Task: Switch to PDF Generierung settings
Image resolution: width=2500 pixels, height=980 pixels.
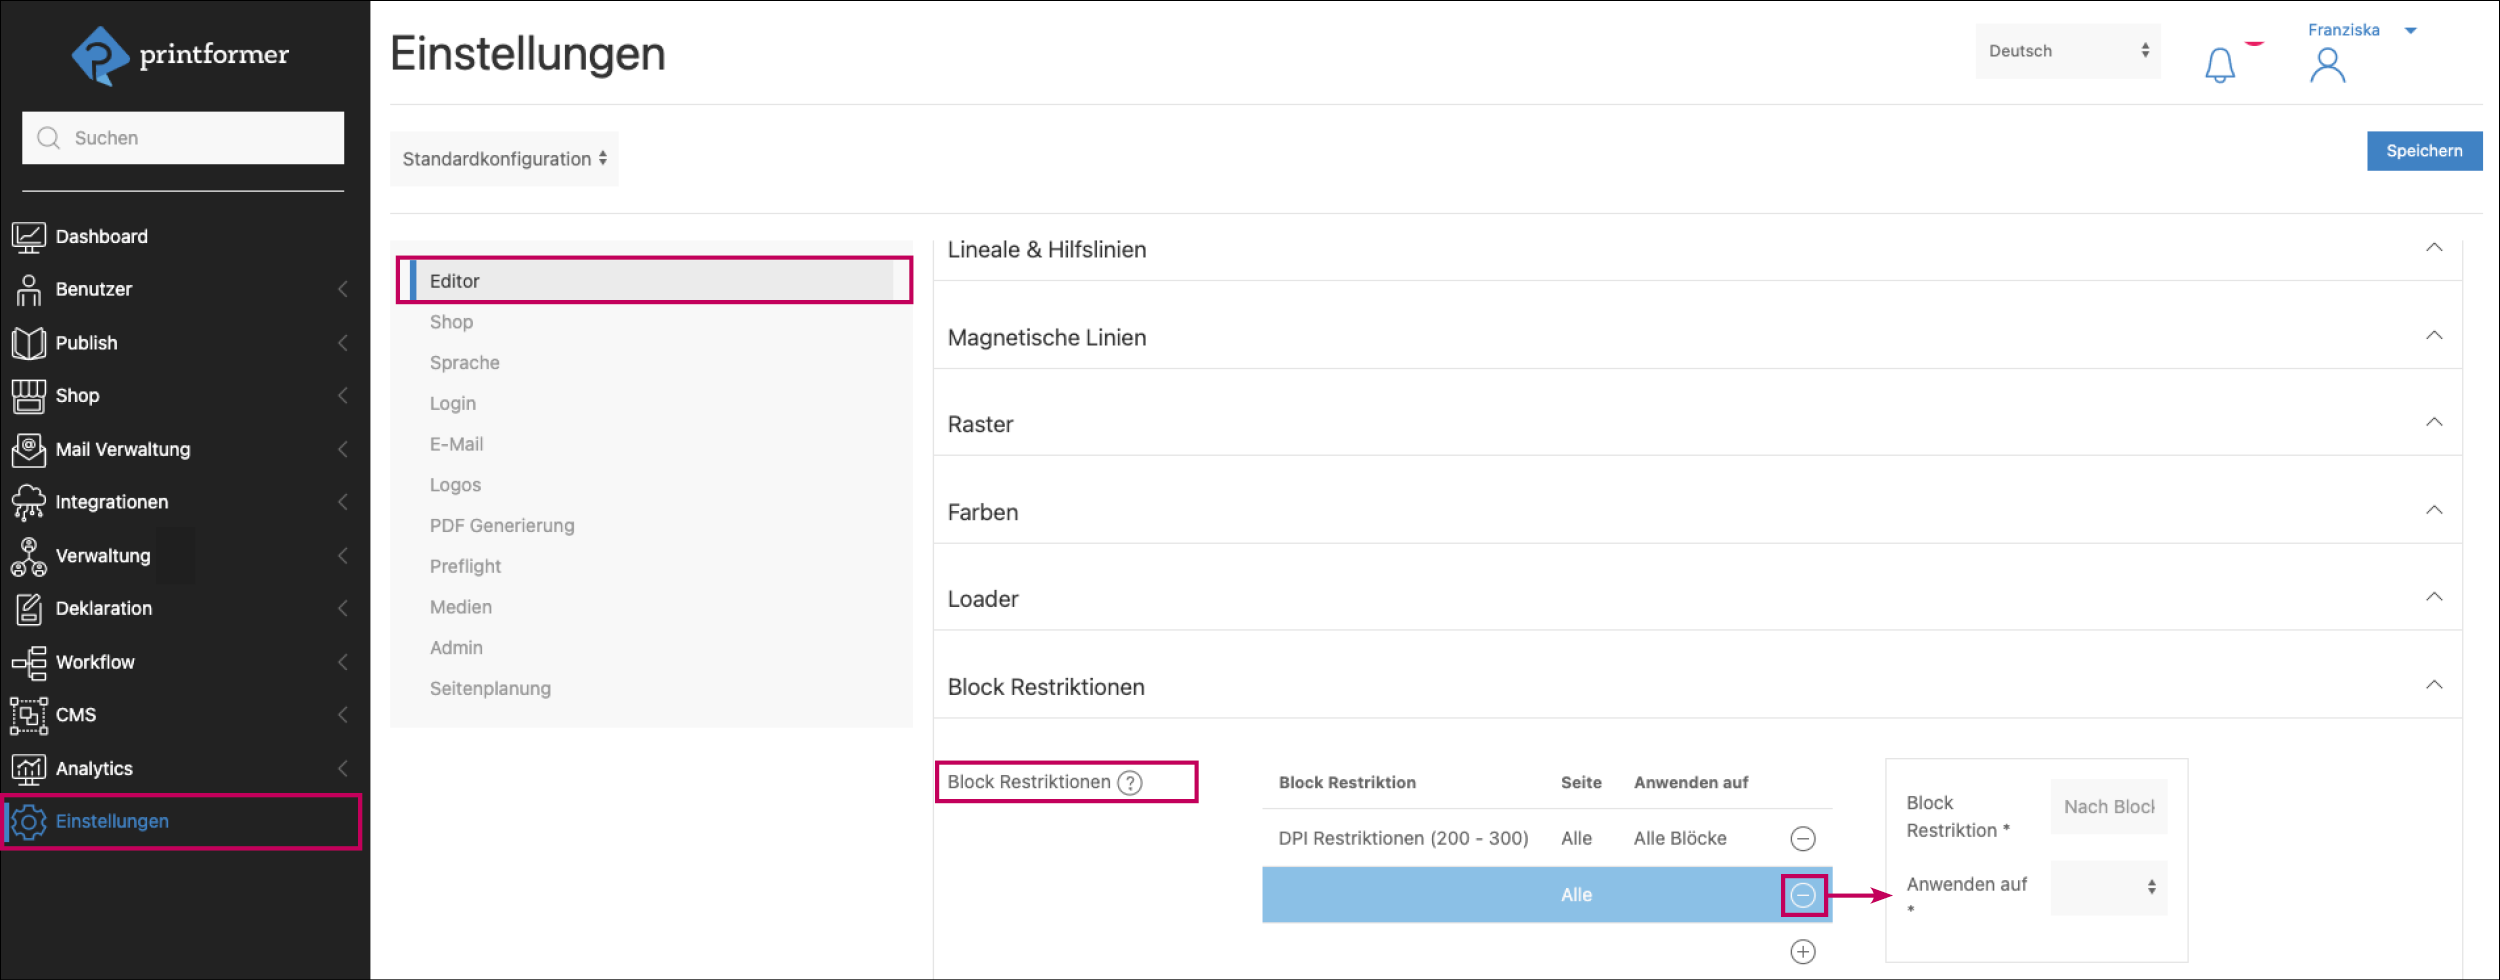Action: pyautogui.click(x=502, y=526)
